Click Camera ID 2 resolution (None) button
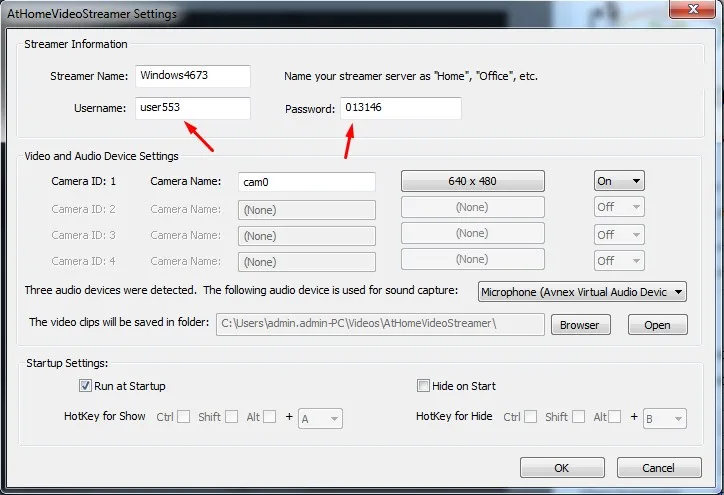Viewport: 724px width, 495px height. (x=473, y=207)
